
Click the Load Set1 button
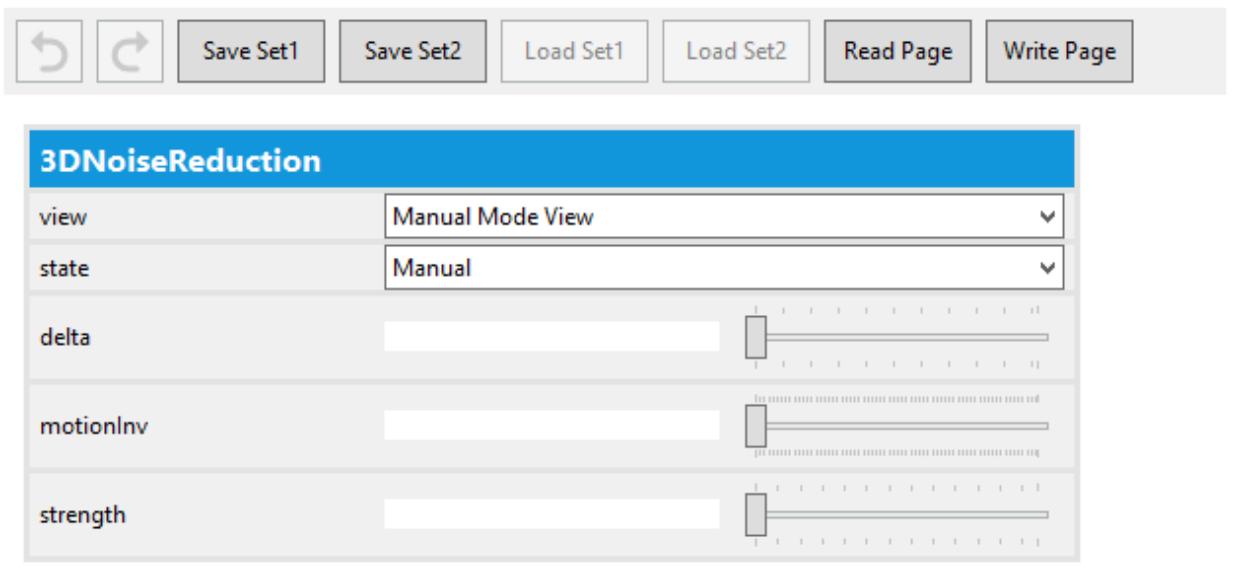pyautogui.click(x=575, y=52)
